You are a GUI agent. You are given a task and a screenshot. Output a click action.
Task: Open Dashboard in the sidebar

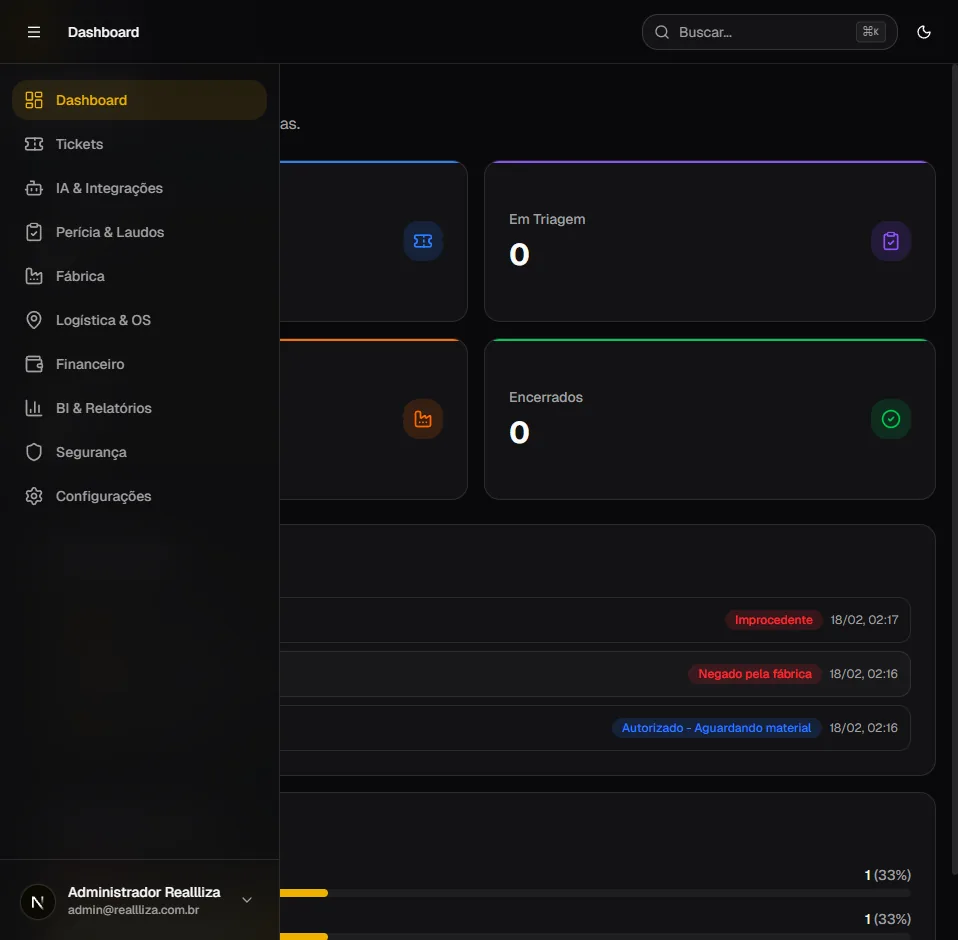pos(139,100)
